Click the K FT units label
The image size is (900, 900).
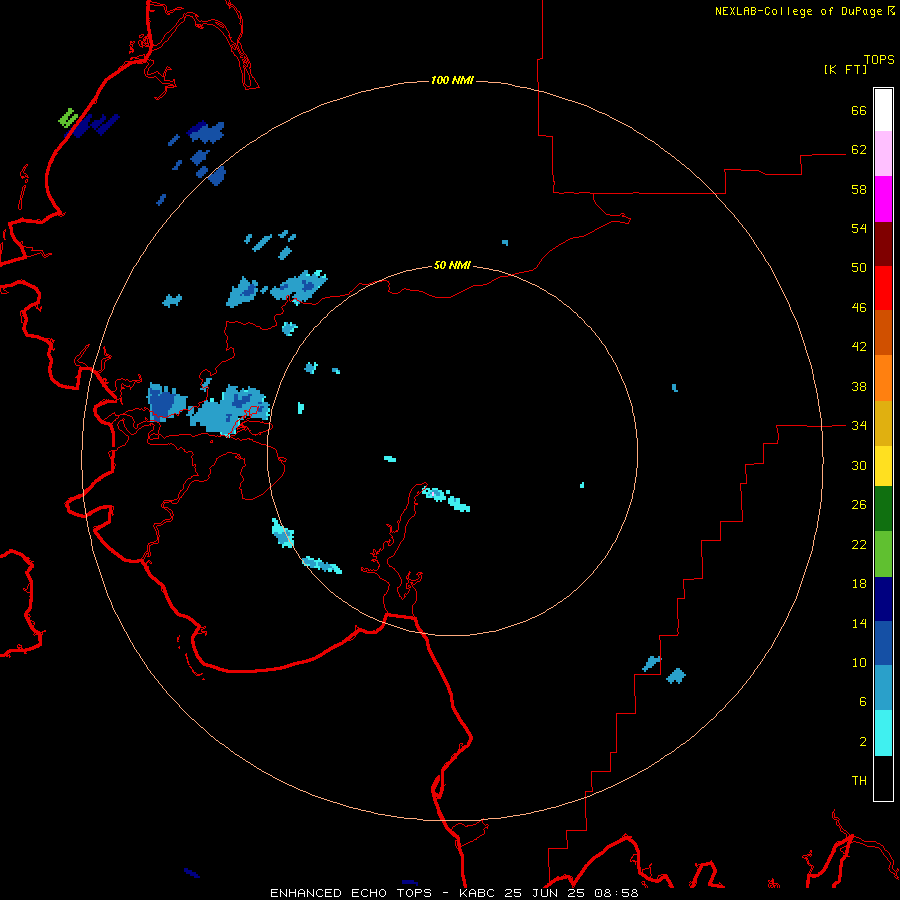pos(845,69)
